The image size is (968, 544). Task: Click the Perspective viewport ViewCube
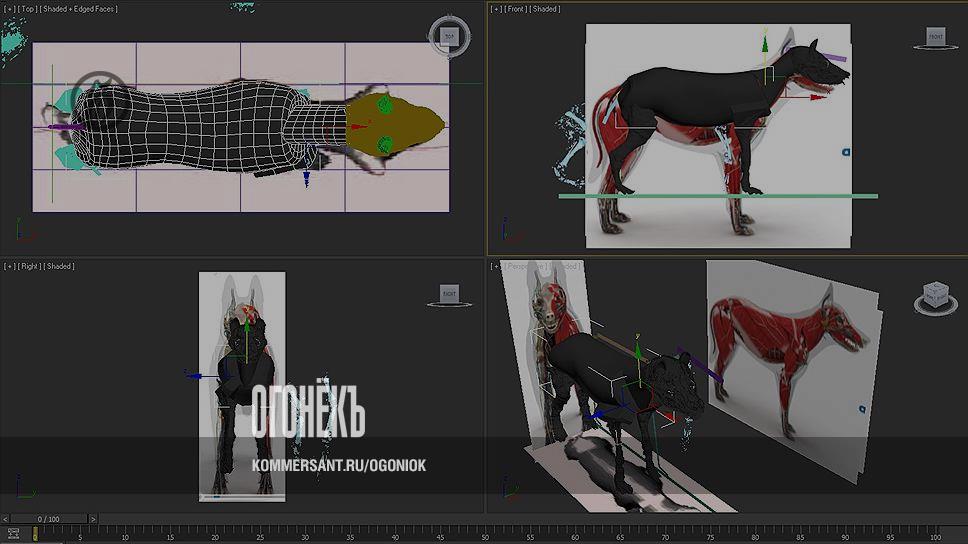[934, 296]
